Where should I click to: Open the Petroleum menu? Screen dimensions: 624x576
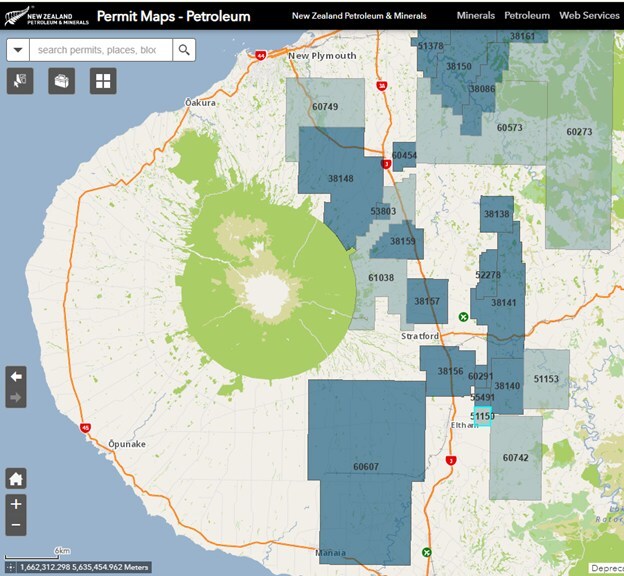[526, 16]
